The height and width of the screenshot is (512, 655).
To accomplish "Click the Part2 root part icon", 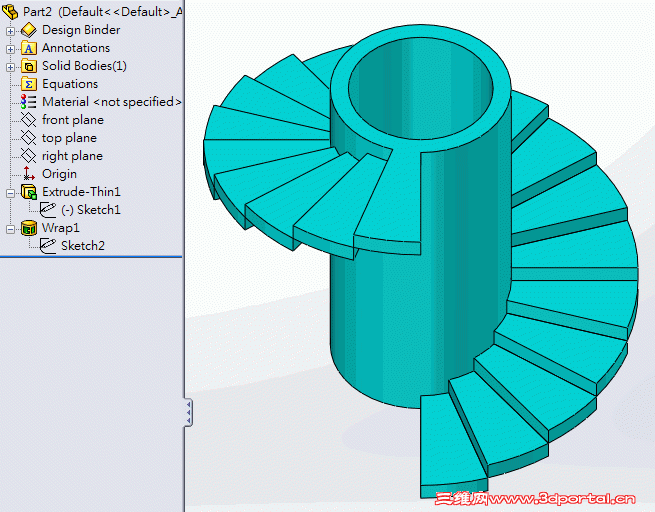I will [x=10, y=11].
